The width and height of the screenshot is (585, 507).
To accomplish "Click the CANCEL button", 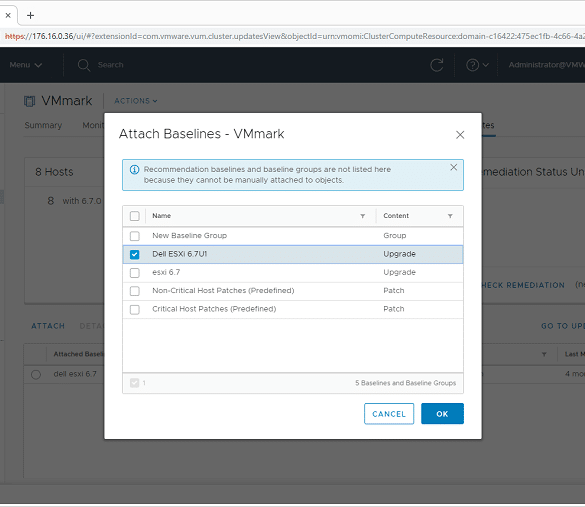I will (x=389, y=414).
